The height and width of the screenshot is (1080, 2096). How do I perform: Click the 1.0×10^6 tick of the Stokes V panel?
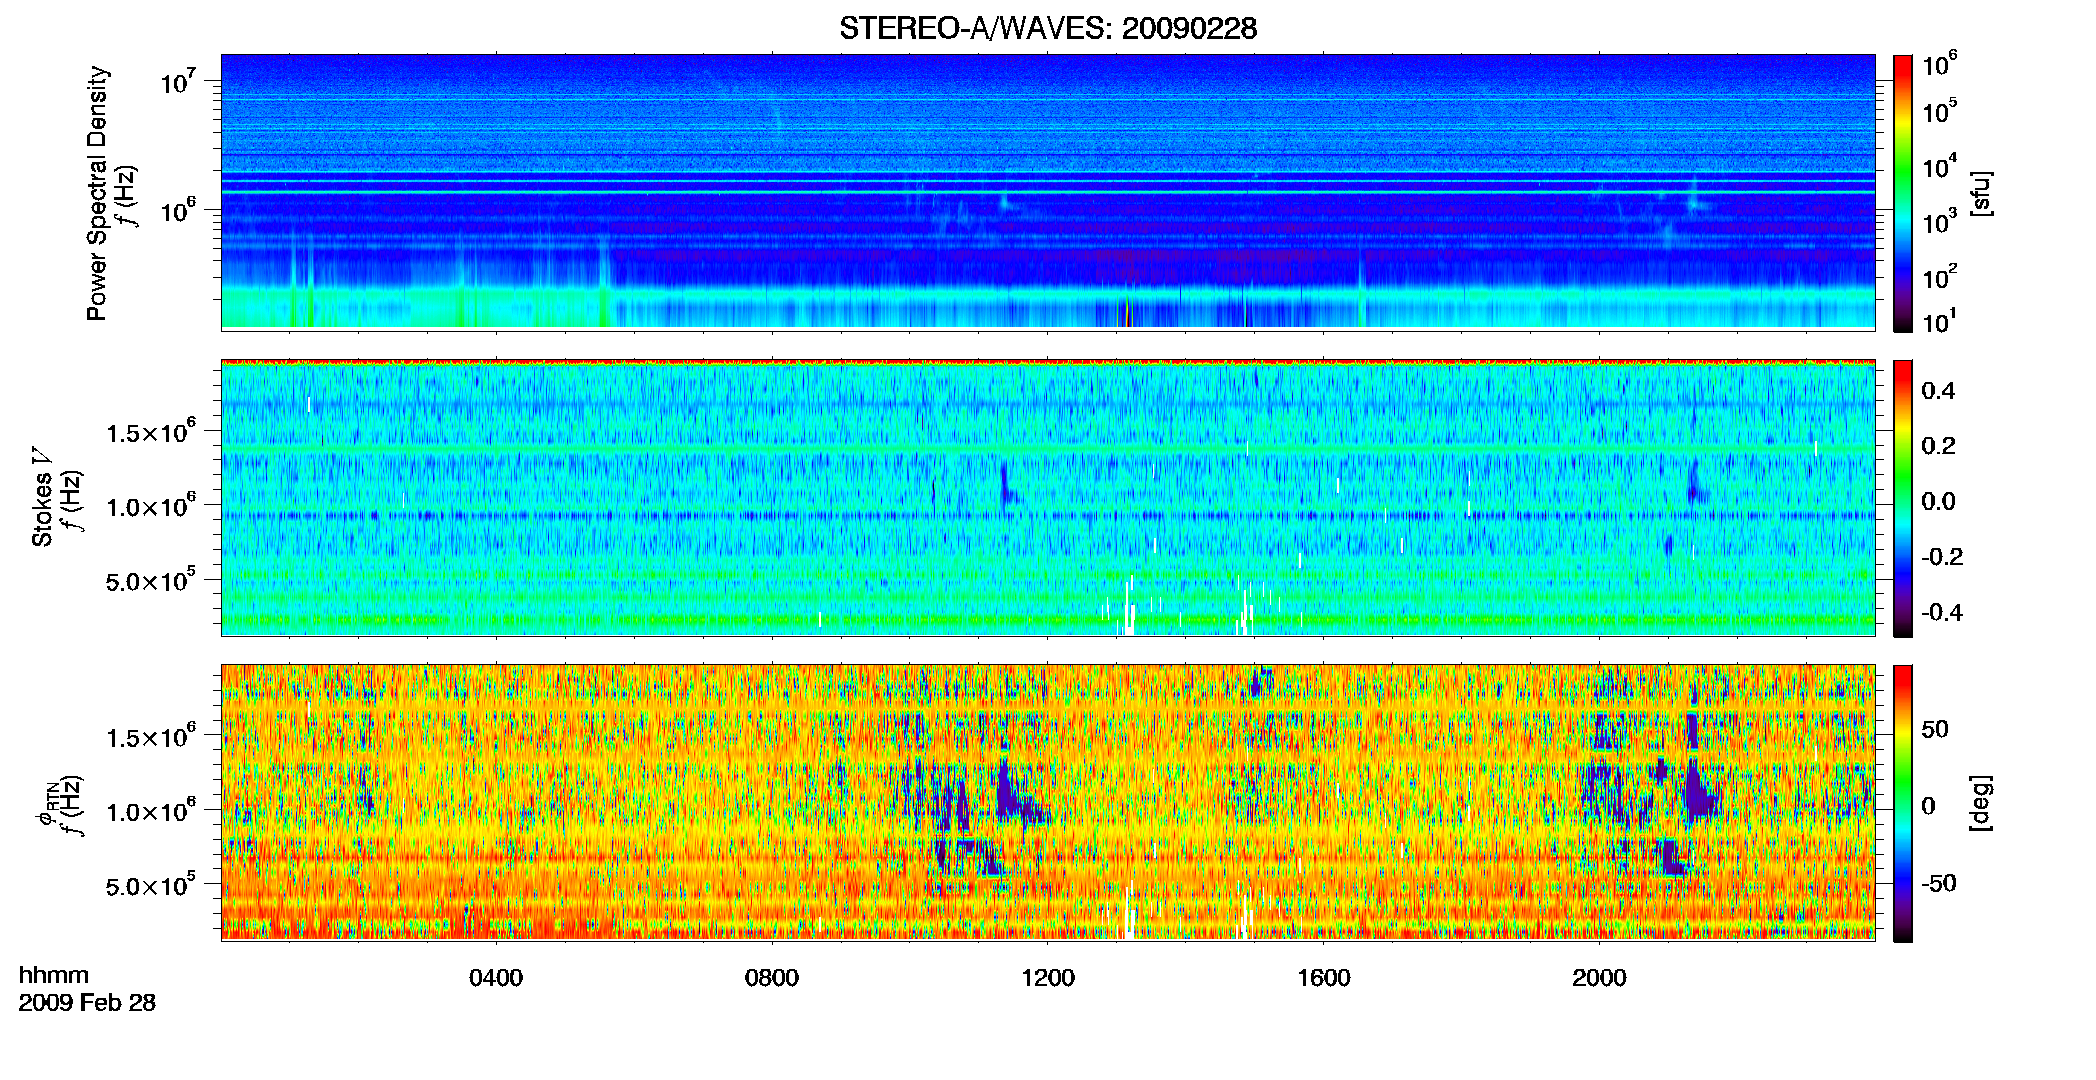152,505
